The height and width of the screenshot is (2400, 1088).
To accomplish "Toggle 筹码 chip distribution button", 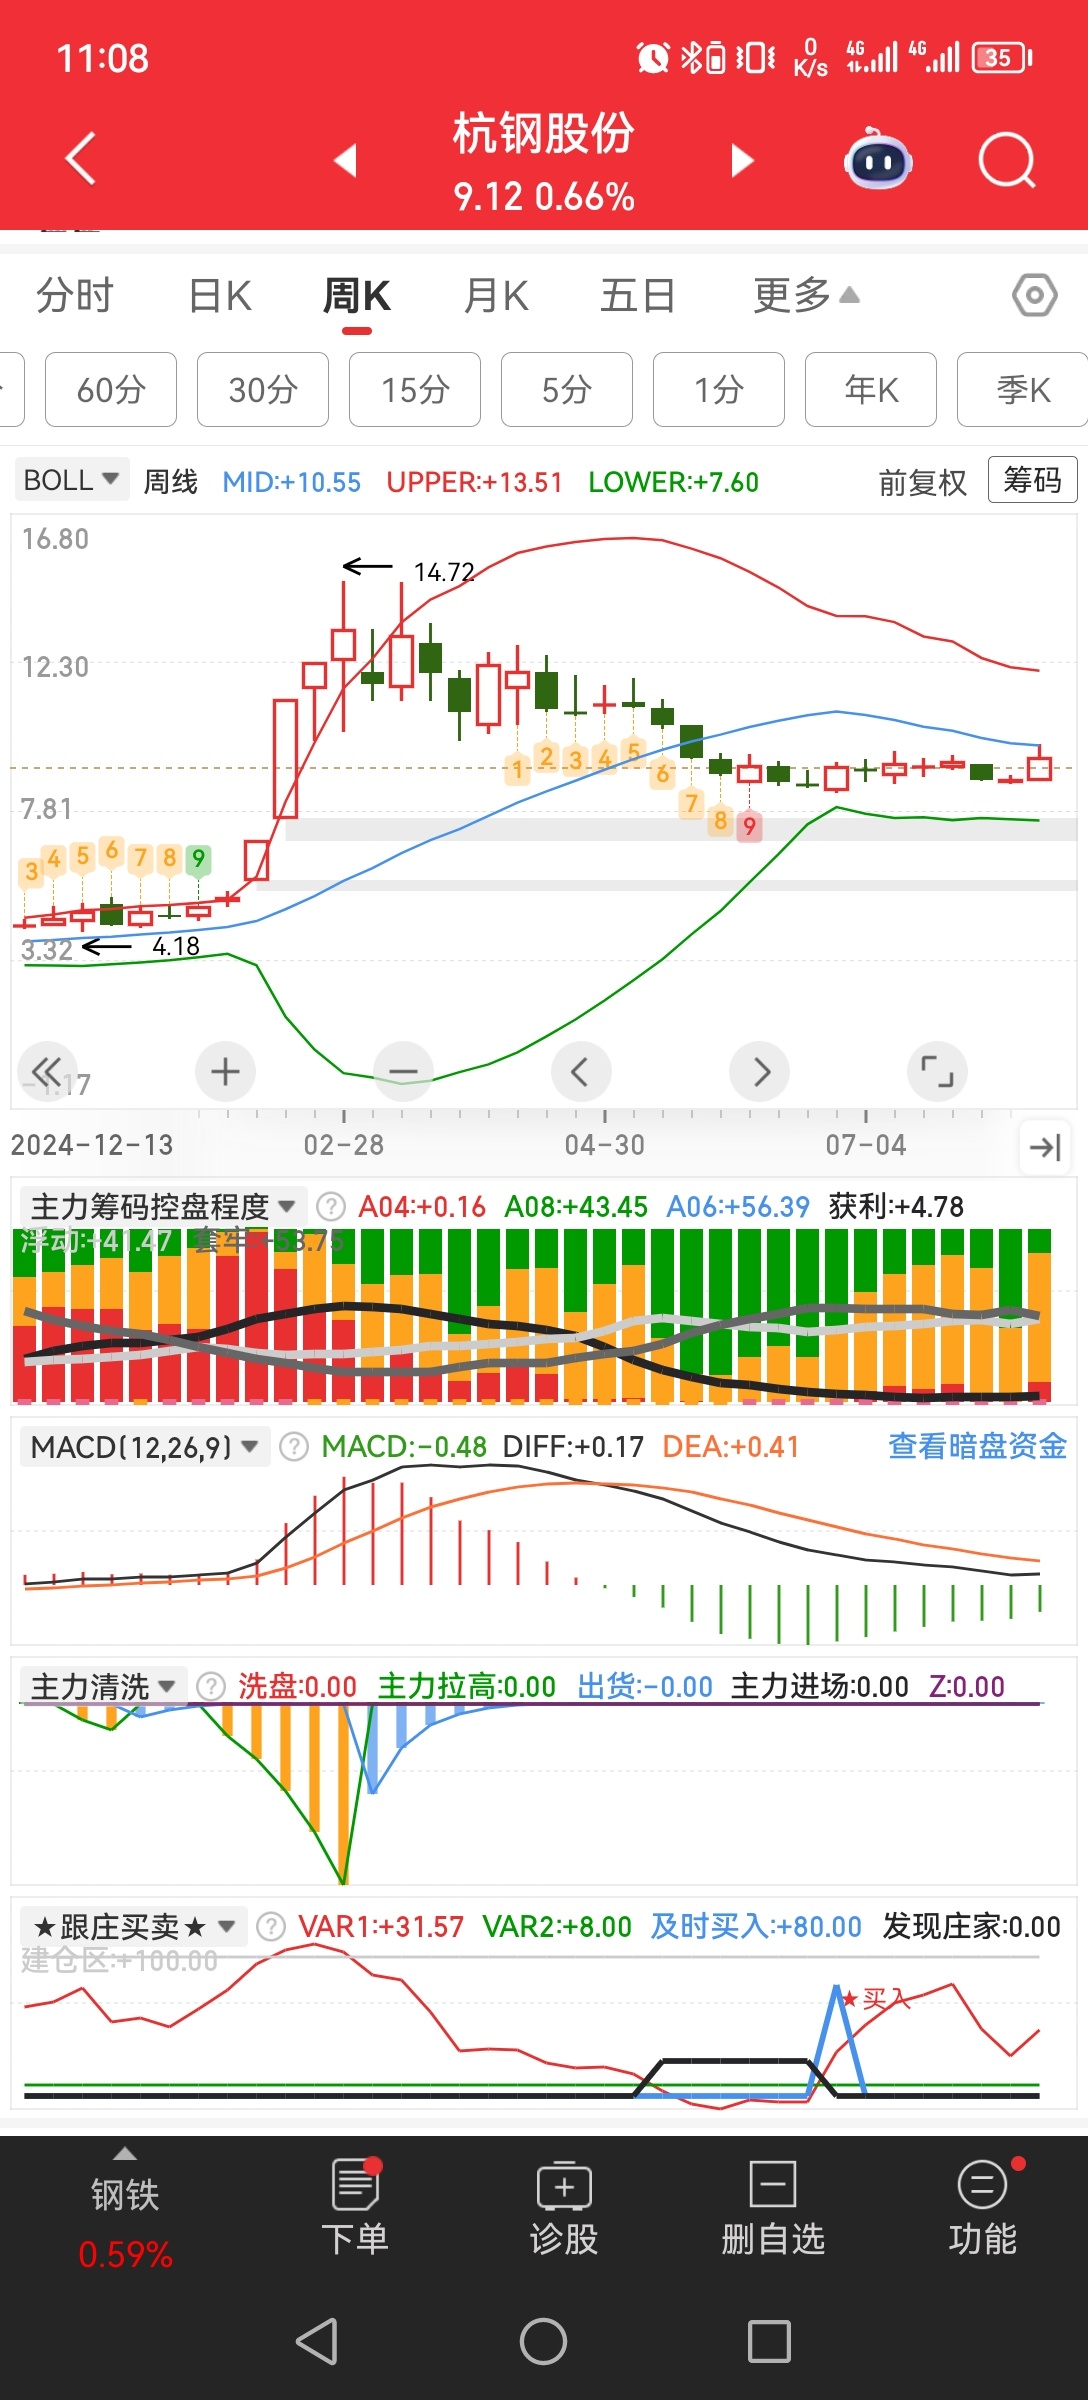I will point(1032,480).
